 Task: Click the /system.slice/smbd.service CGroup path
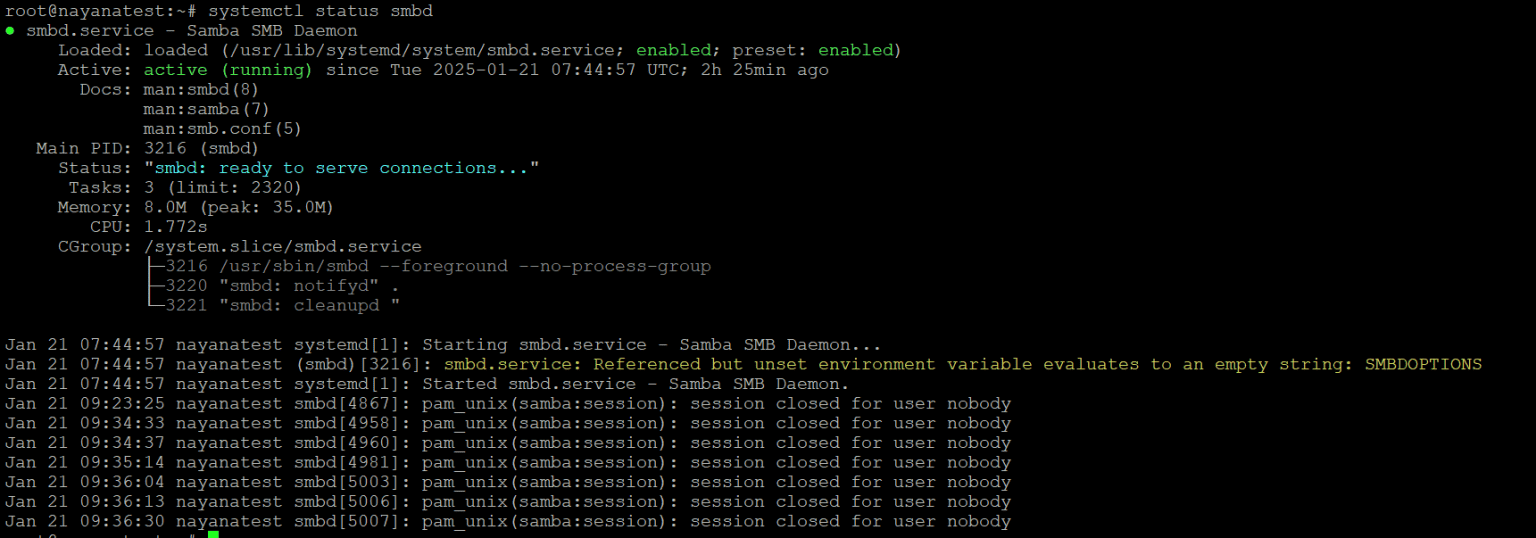pos(283,246)
